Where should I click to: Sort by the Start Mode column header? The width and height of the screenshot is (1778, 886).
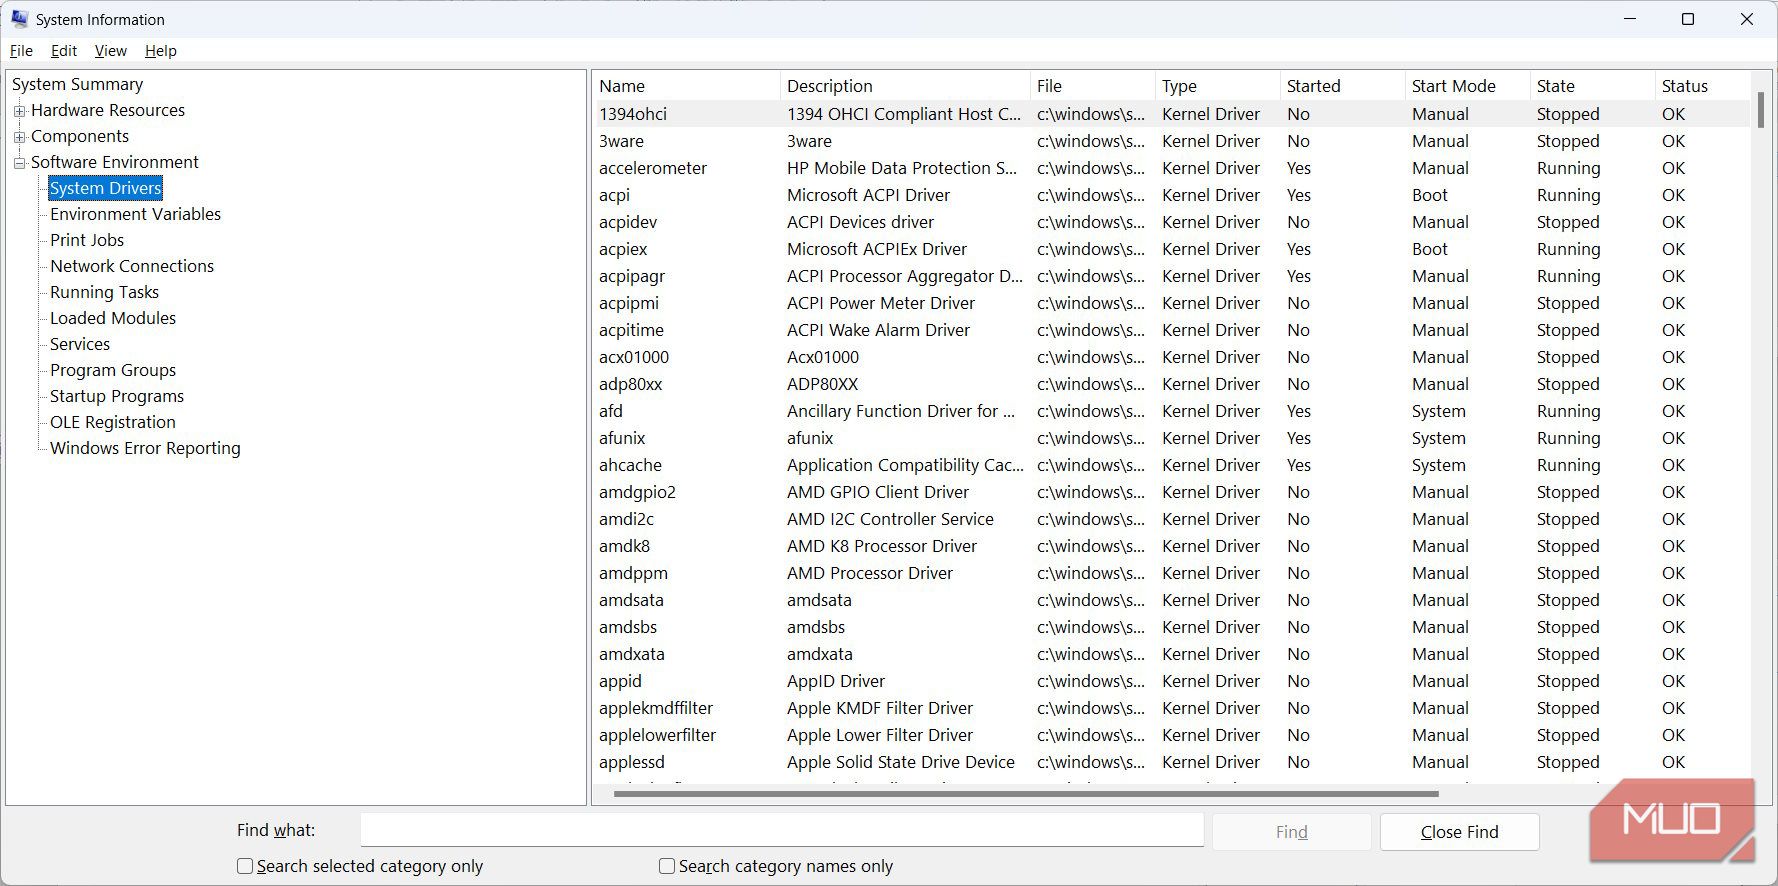[x=1468, y=86]
